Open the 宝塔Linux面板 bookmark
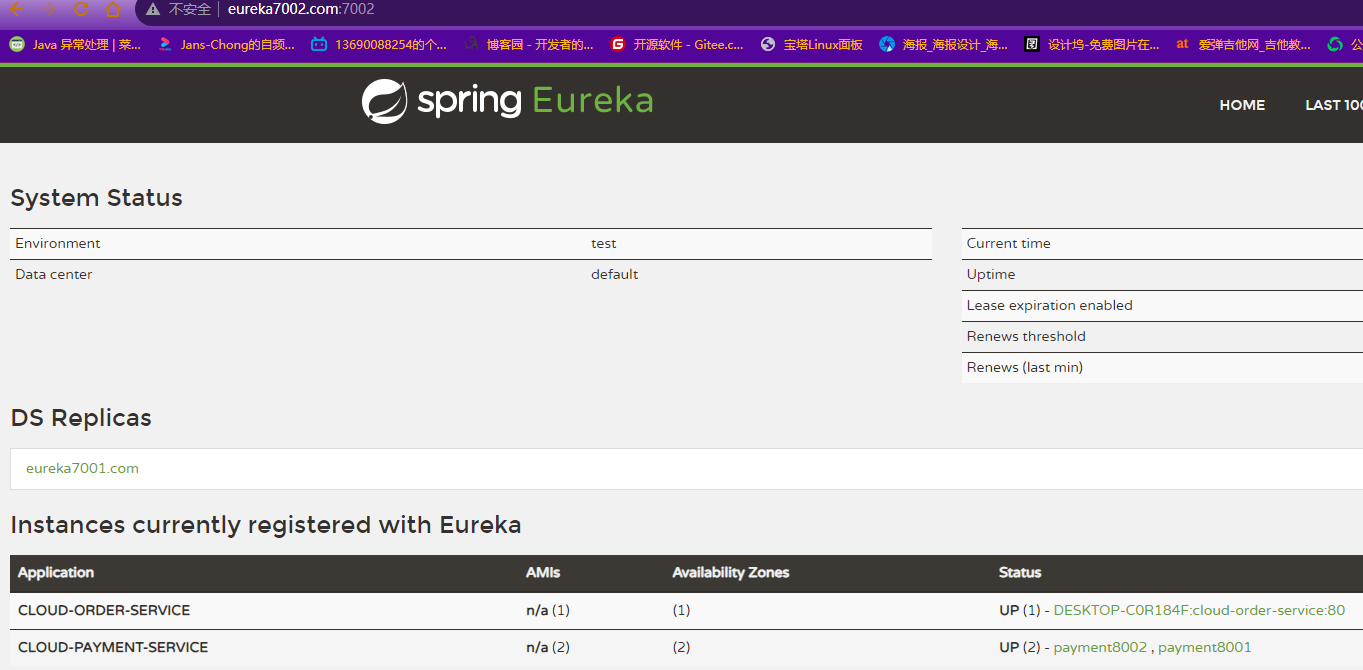 (812, 44)
